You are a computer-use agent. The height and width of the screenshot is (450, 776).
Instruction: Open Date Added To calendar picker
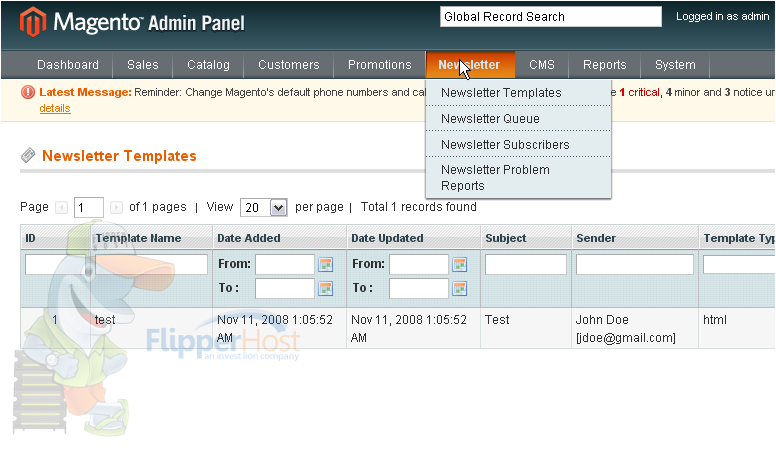pos(326,288)
